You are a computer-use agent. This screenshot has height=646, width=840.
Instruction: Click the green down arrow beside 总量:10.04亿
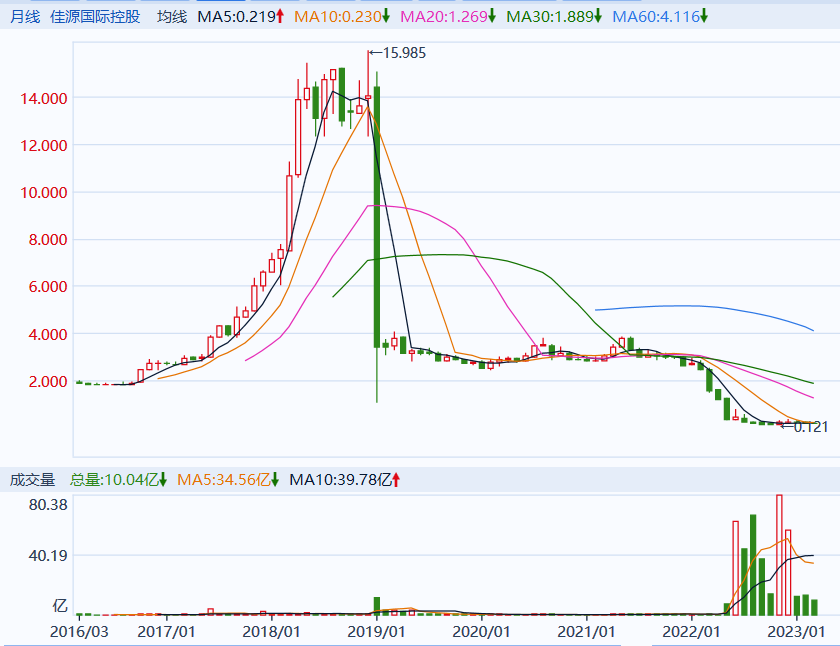(162, 480)
